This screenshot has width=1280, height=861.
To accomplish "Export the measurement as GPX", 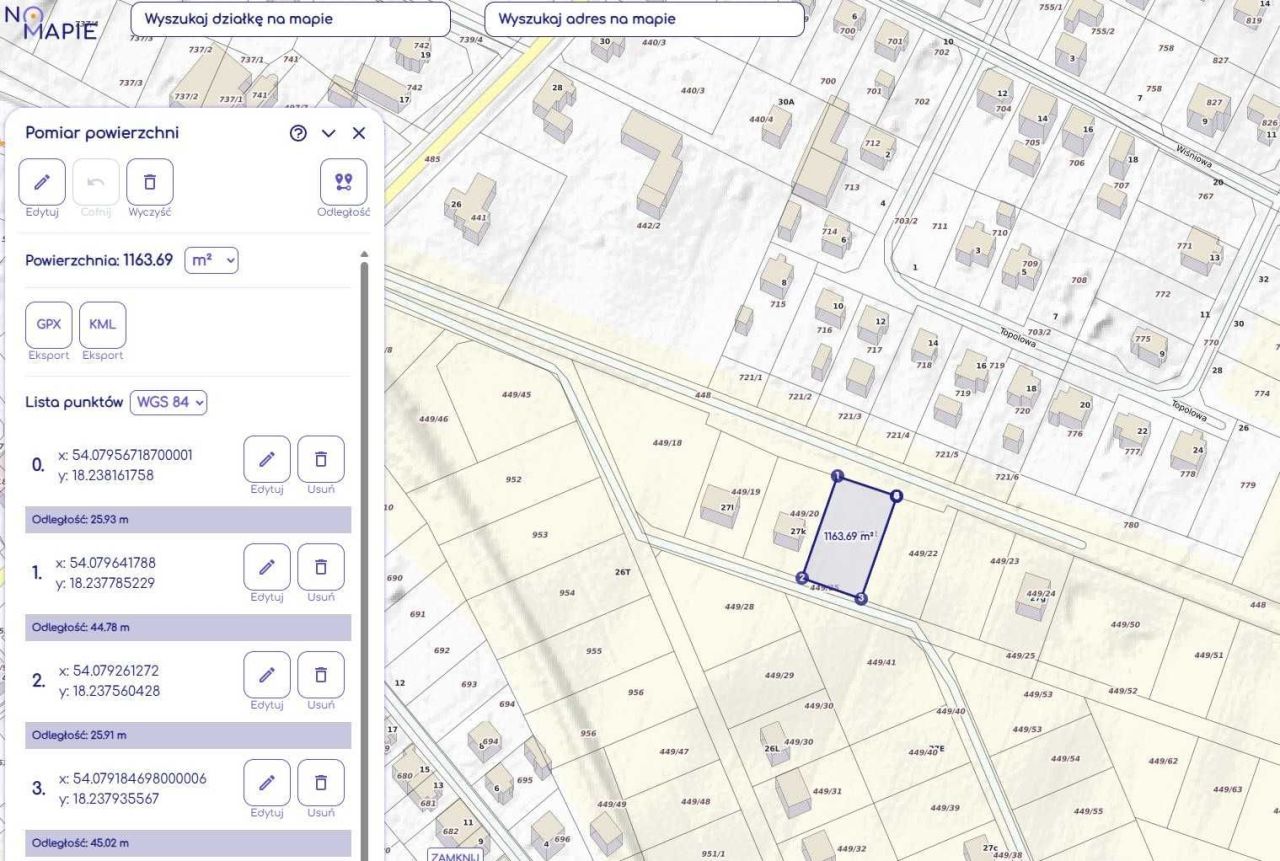I will click(49, 325).
